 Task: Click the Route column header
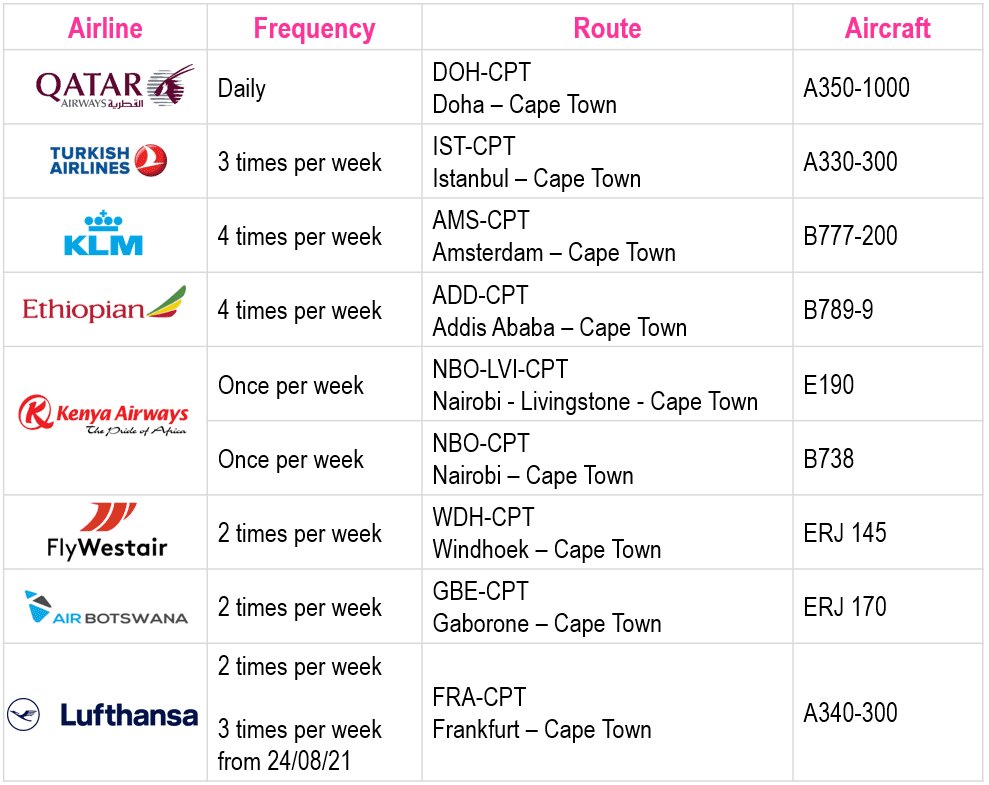click(607, 28)
